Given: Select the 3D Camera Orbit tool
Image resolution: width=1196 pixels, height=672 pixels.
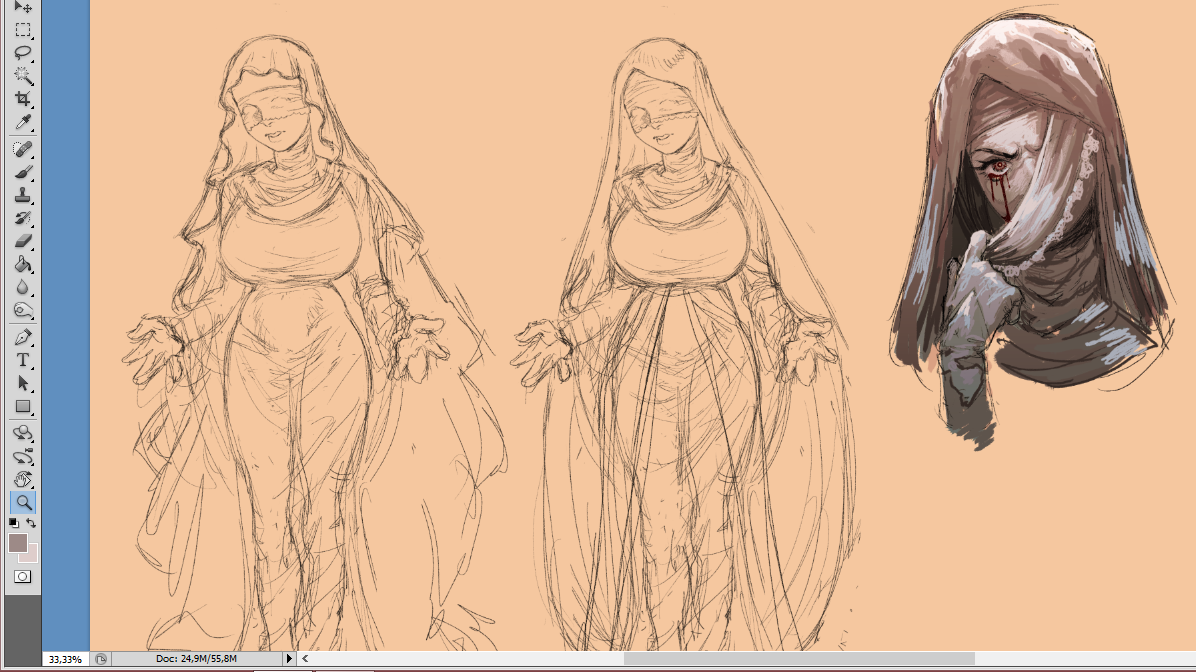Looking at the screenshot, I should point(23,456).
